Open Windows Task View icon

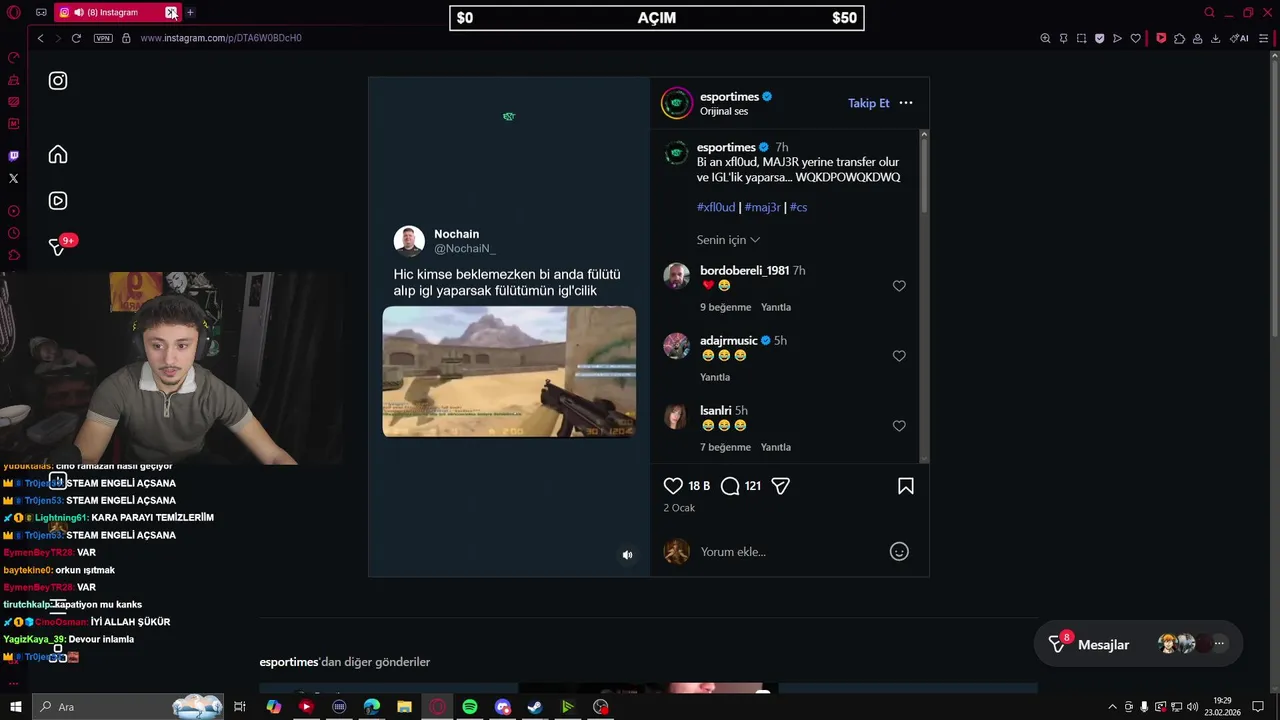pyautogui.click(x=240, y=707)
